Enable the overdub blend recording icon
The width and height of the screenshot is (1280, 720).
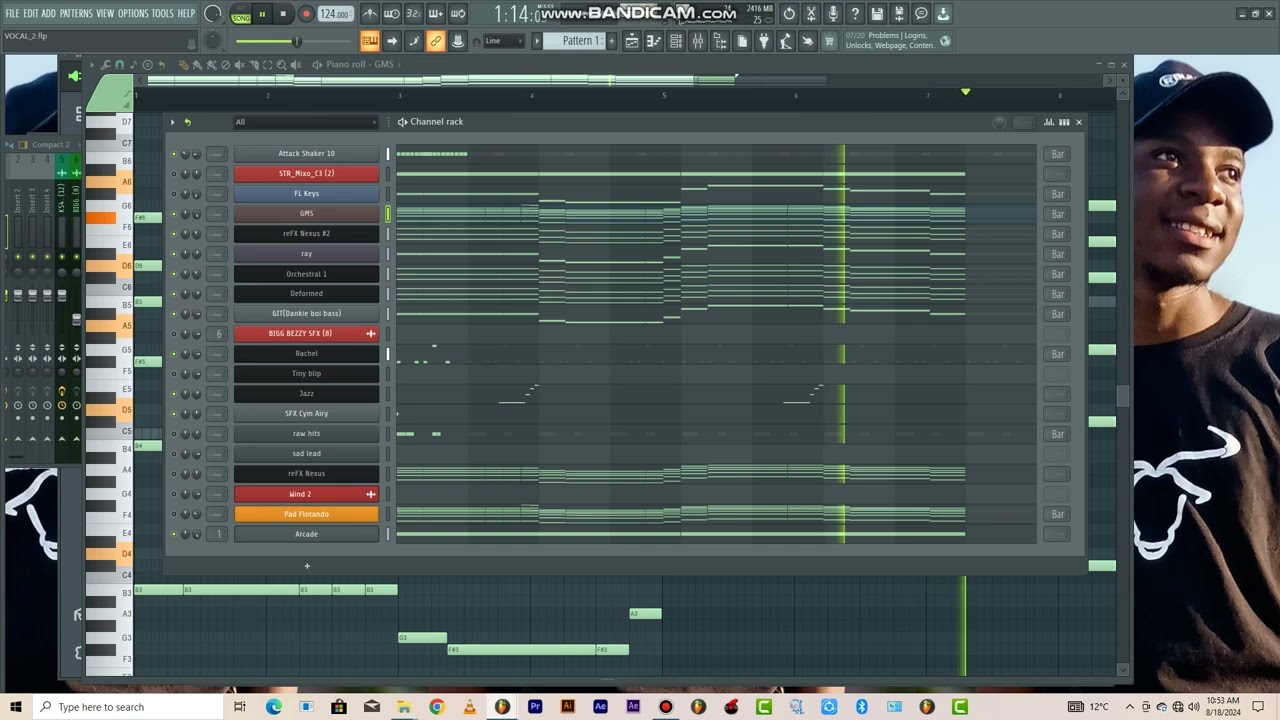click(x=436, y=14)
